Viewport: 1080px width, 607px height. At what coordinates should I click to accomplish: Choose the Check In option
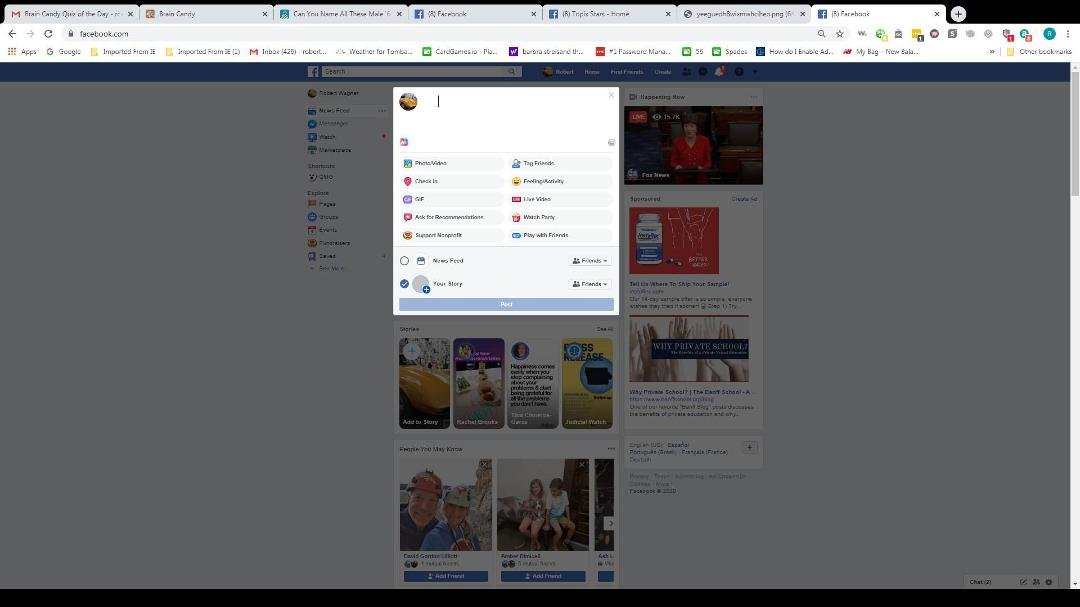(x=452, y=181)
